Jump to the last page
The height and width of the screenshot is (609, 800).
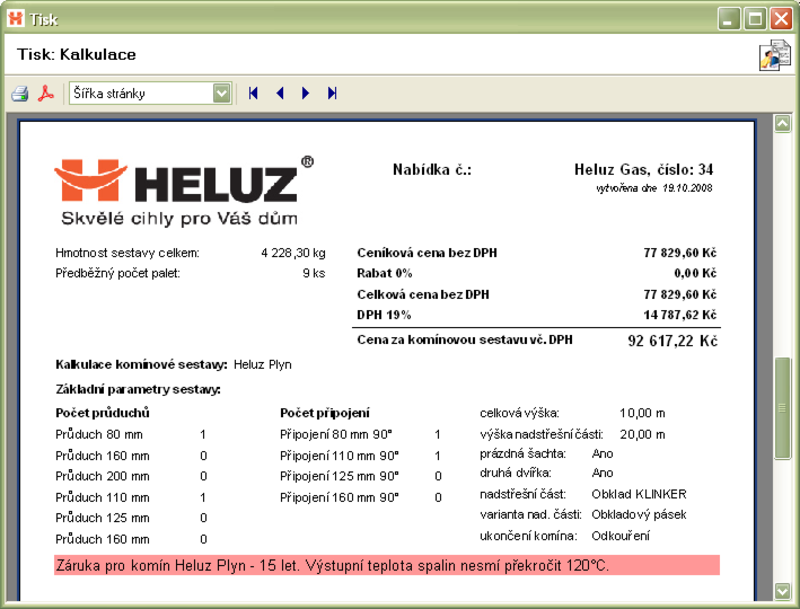[332, 93]
